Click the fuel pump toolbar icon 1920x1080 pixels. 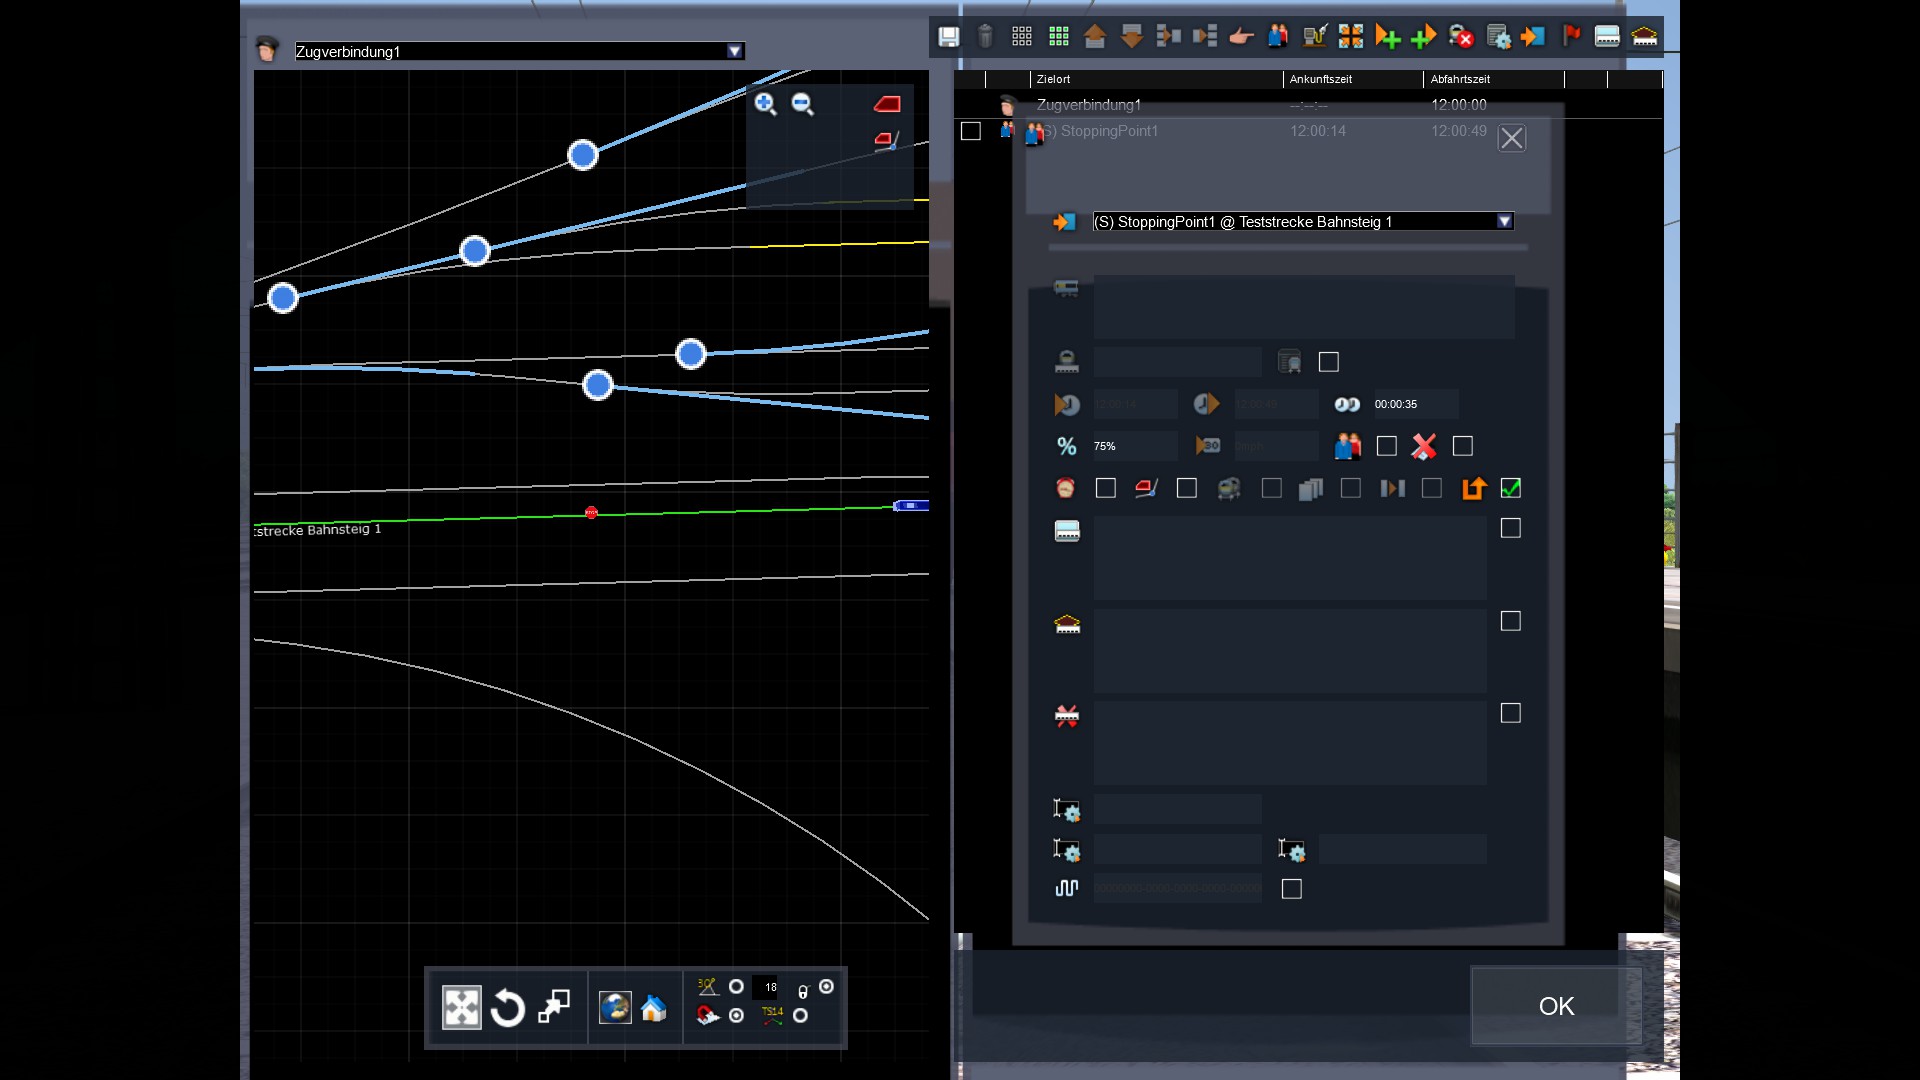coord(1314,37)
